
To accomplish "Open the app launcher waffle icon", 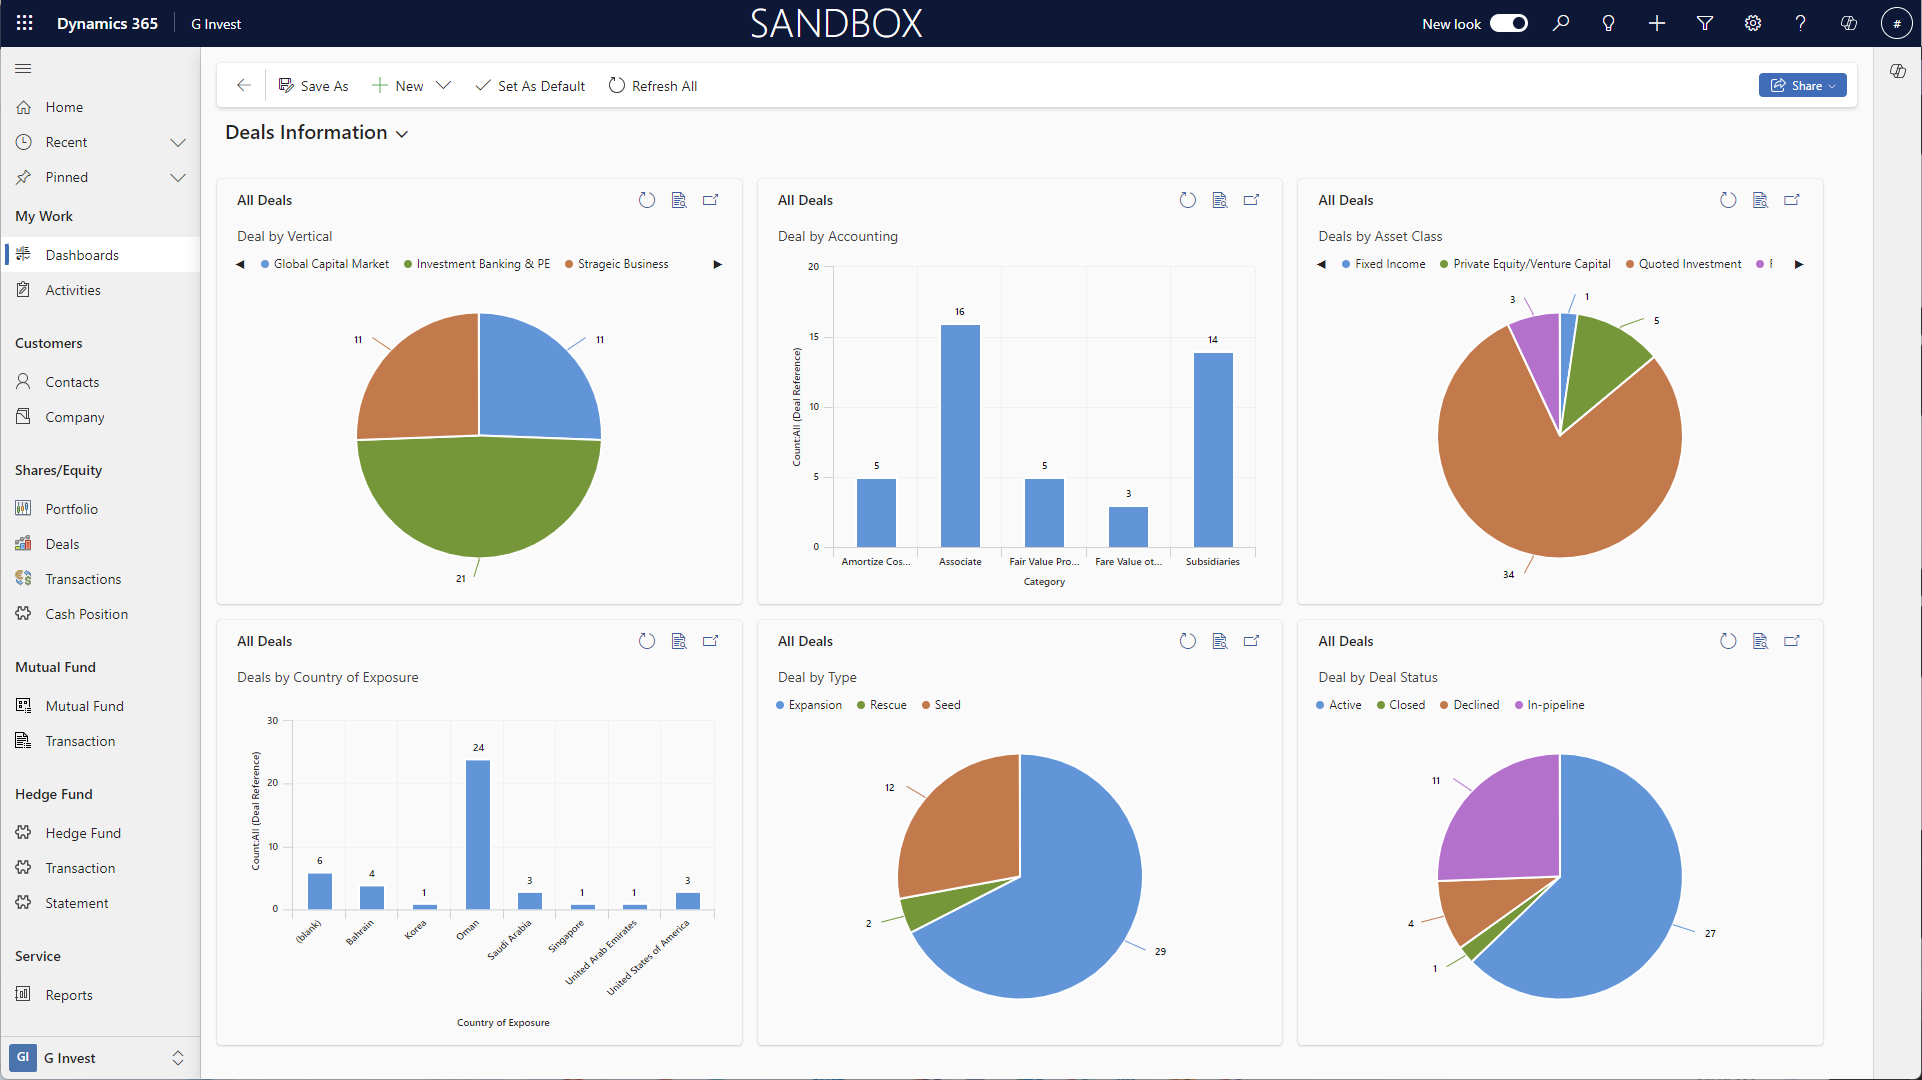I will coord(25,23).
